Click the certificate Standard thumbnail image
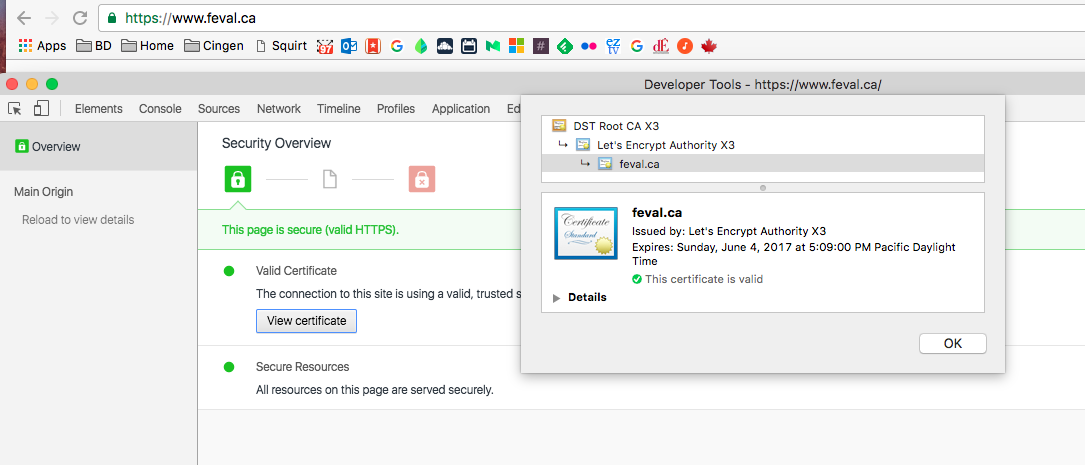 point(585,233)
